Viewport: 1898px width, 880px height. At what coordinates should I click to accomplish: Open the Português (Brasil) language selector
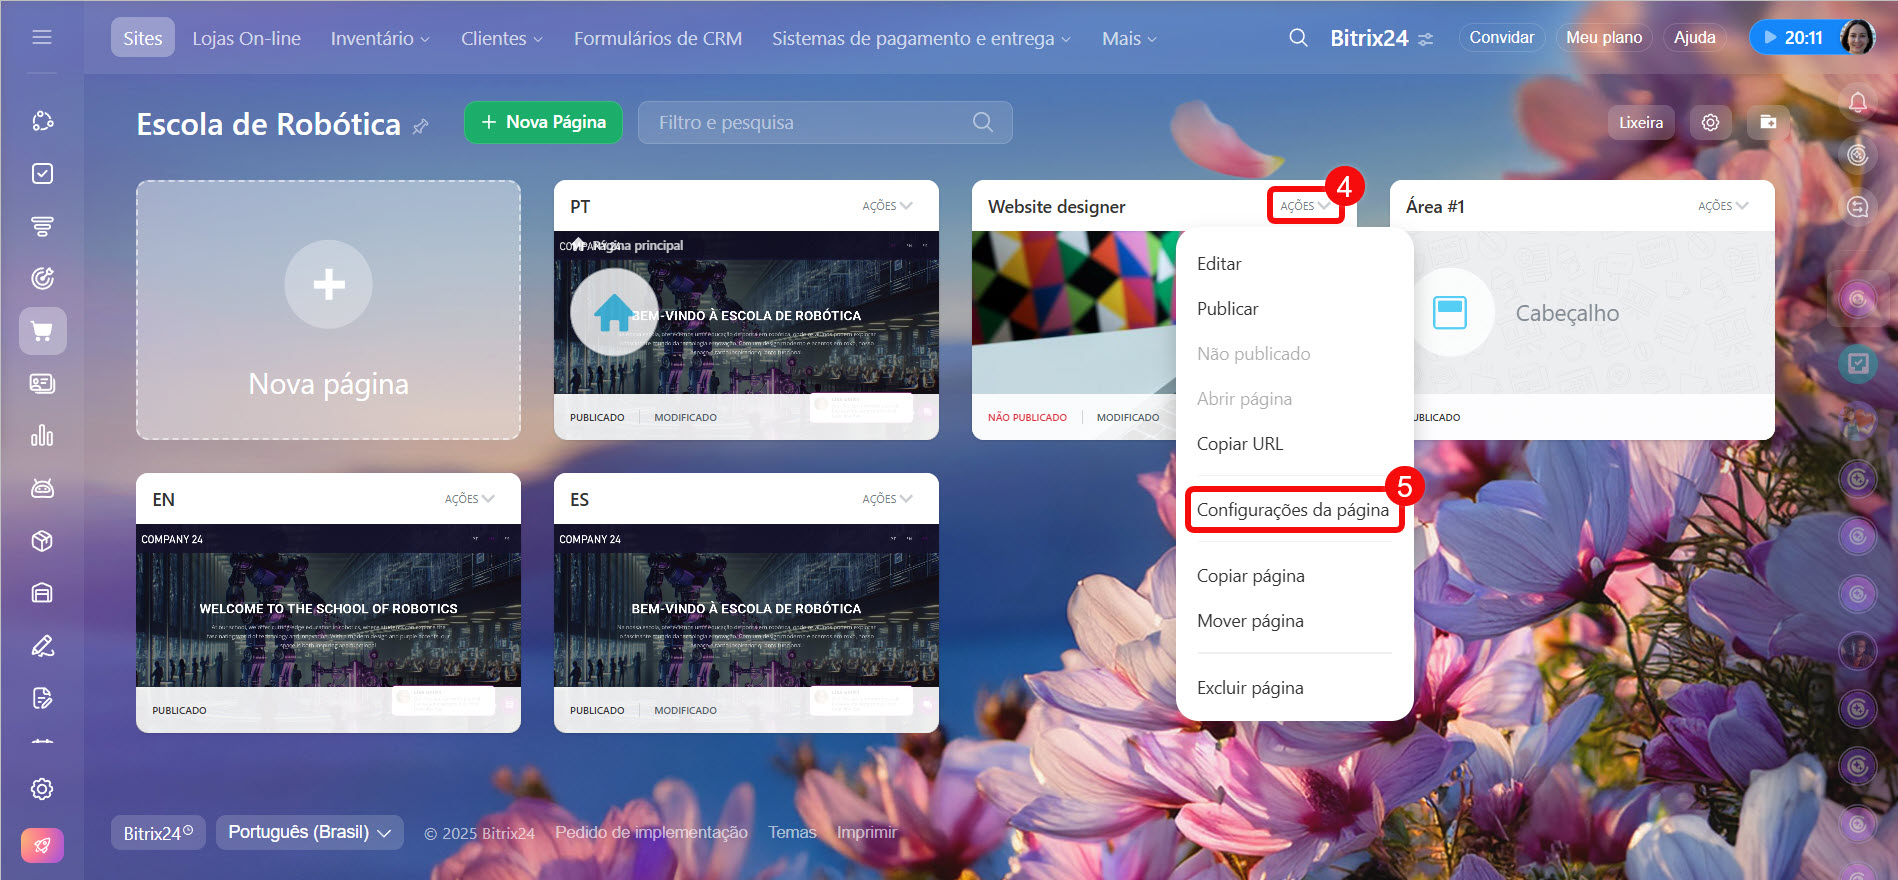(309, 832)
